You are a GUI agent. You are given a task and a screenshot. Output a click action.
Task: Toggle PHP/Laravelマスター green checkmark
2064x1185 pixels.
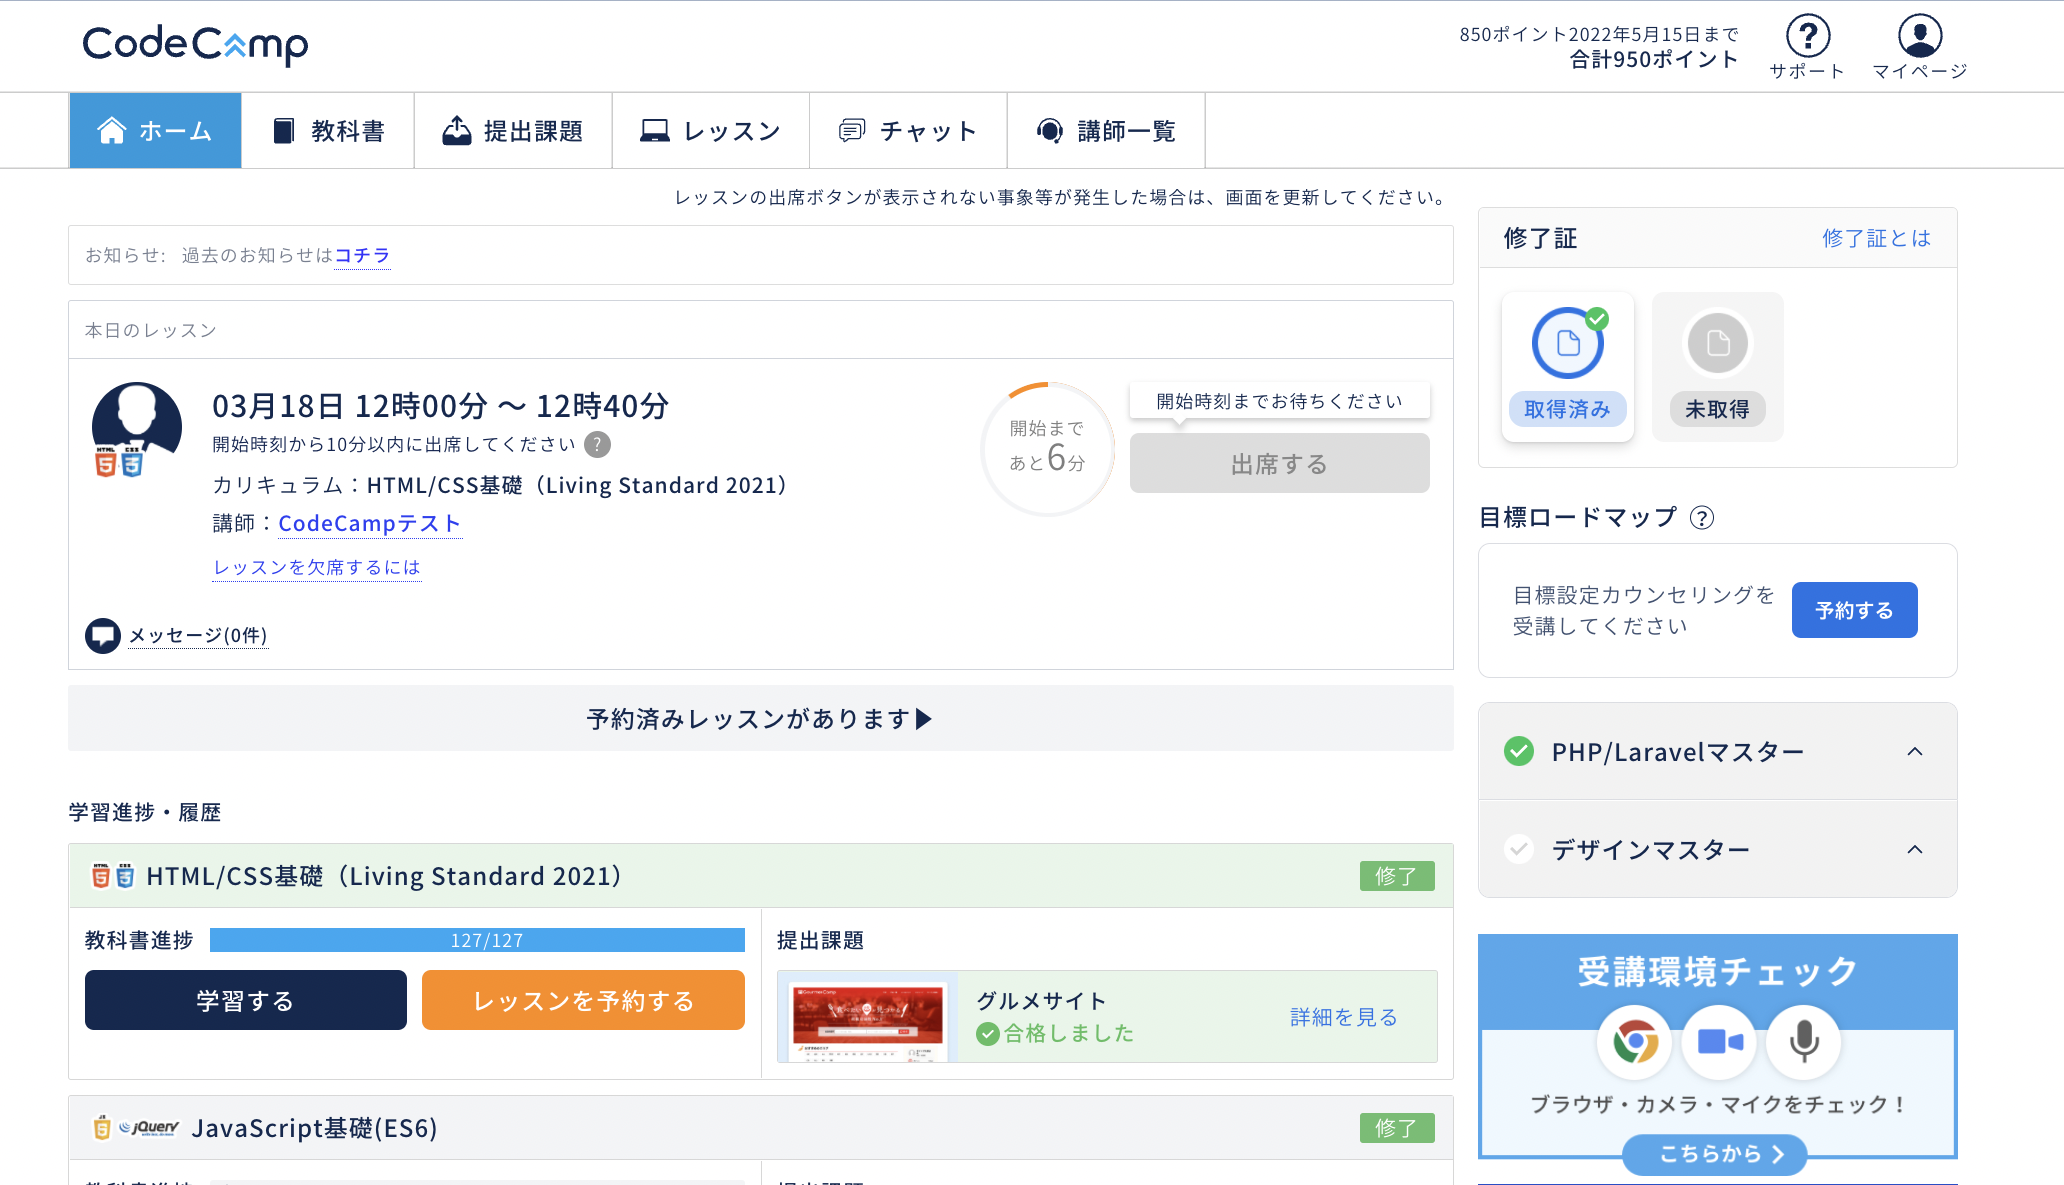(1519, 751)
